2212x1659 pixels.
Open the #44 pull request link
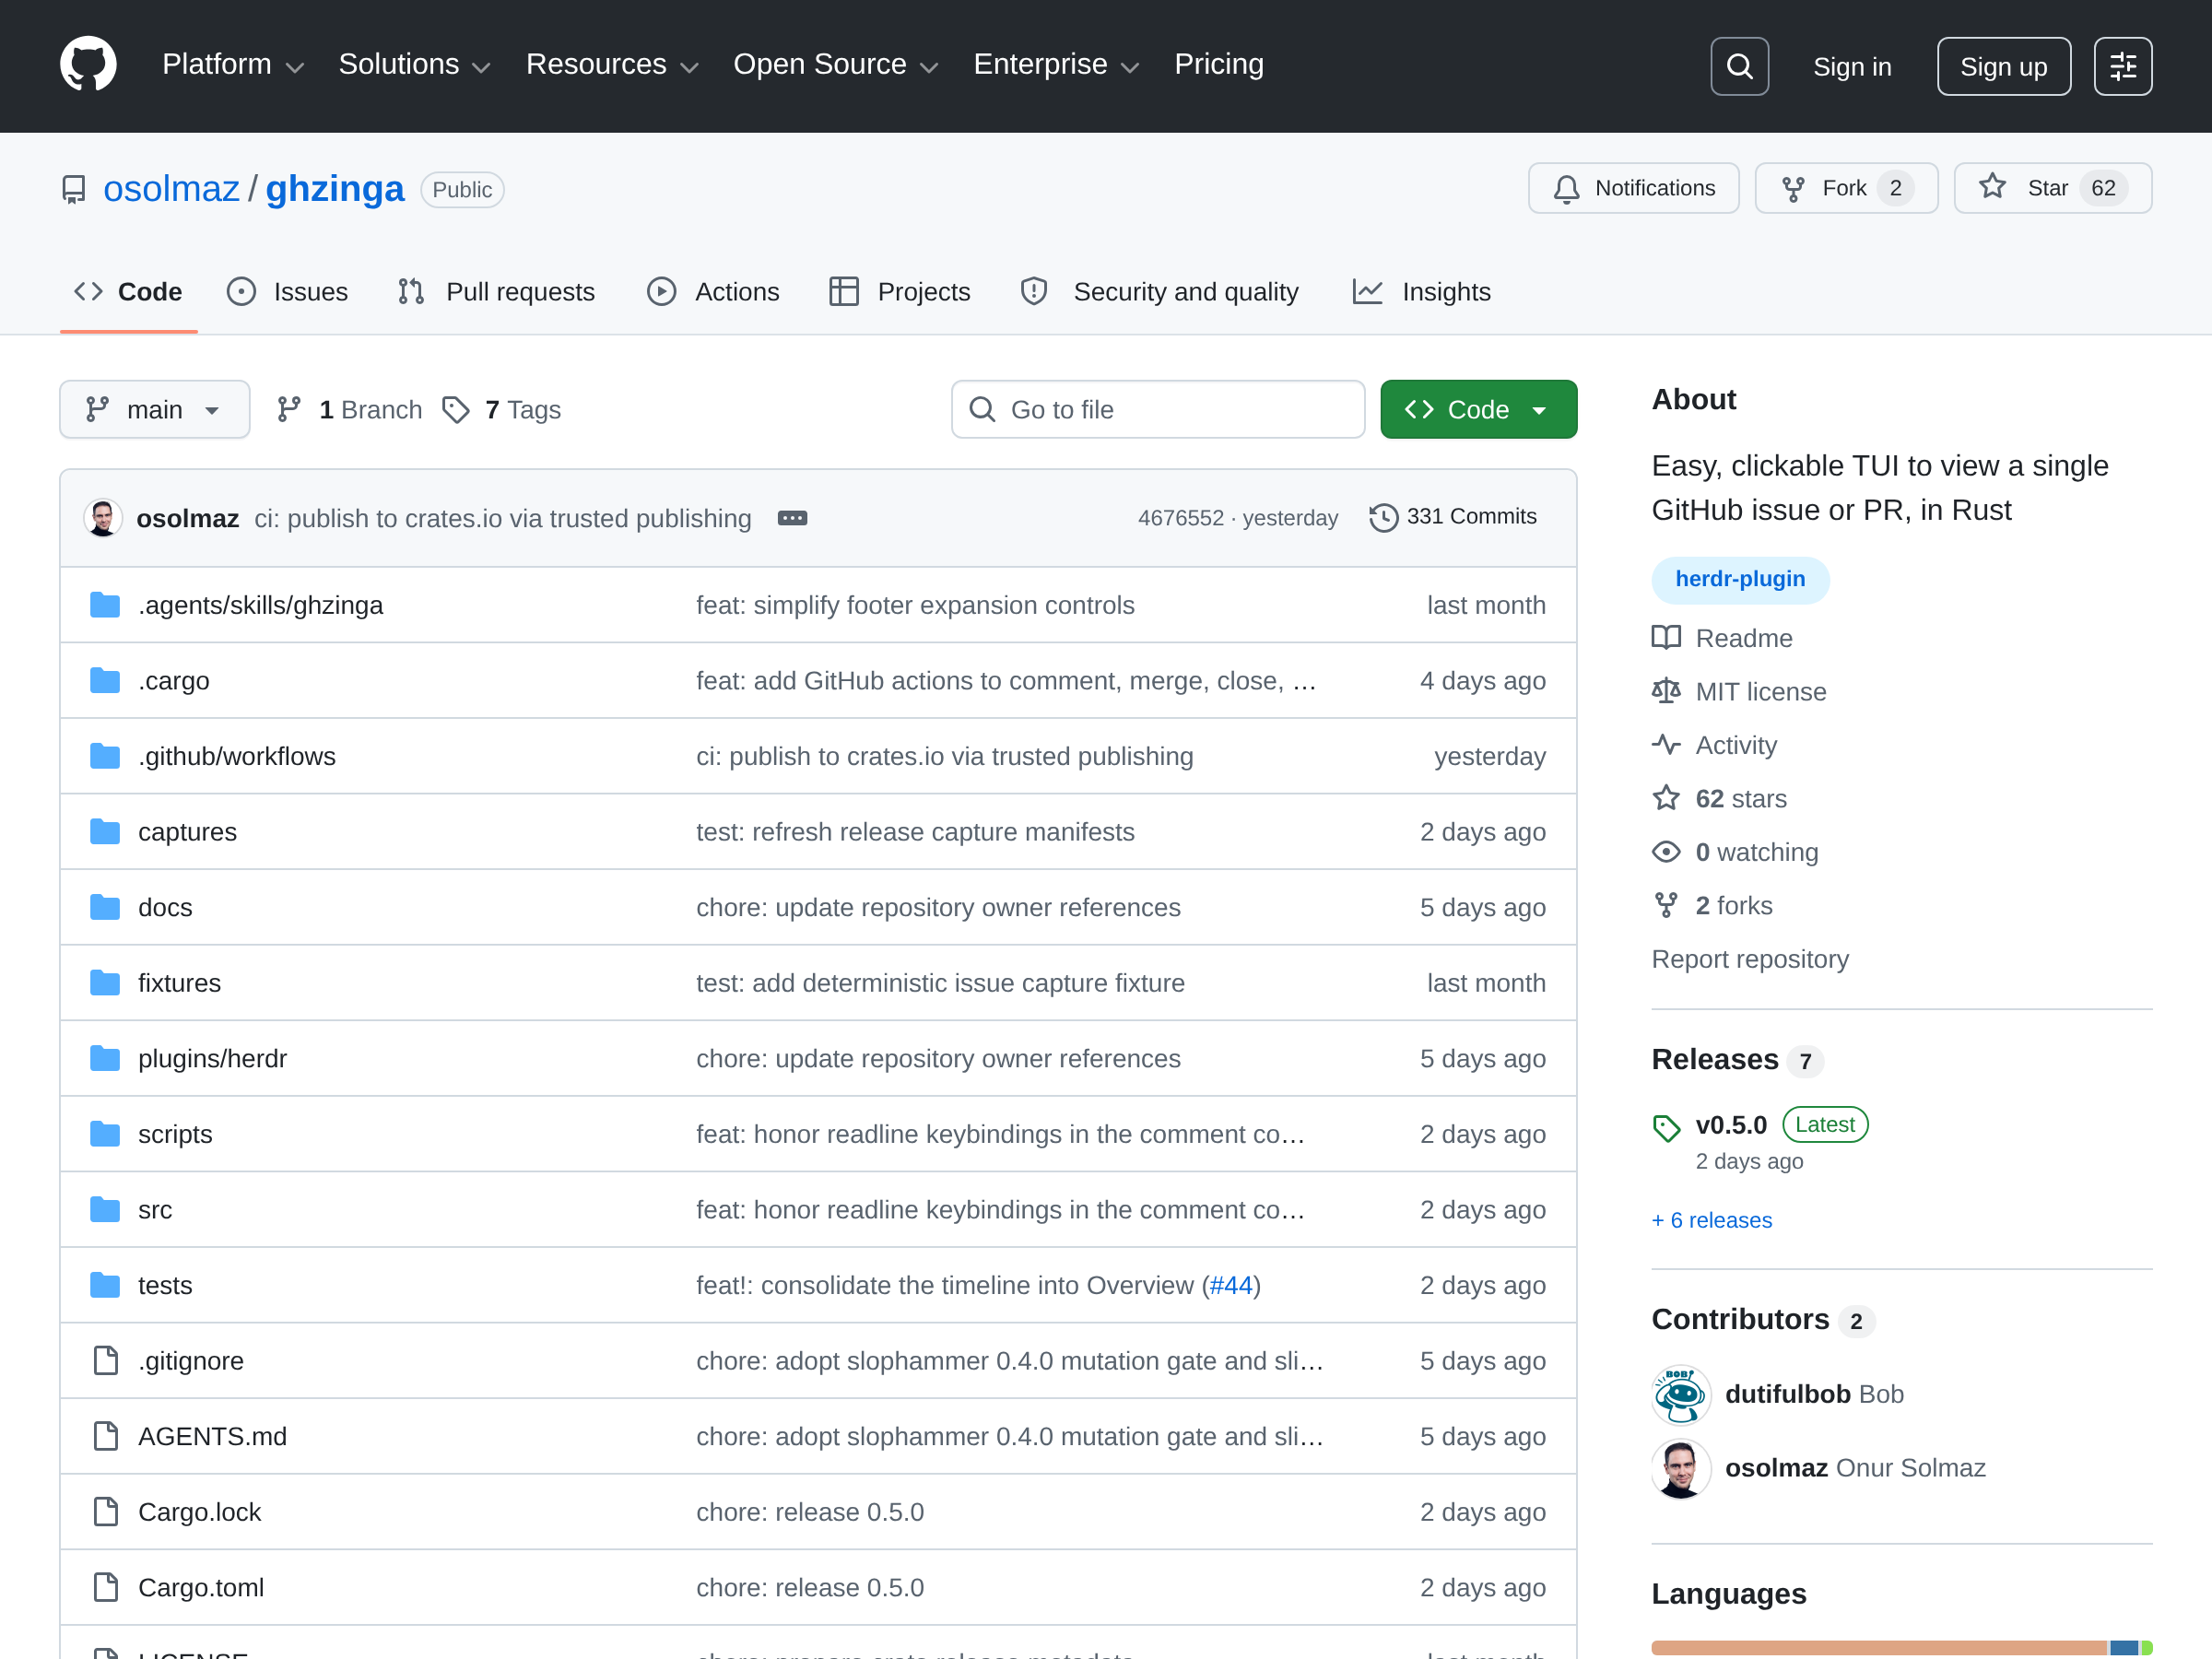[1230, 1285]
